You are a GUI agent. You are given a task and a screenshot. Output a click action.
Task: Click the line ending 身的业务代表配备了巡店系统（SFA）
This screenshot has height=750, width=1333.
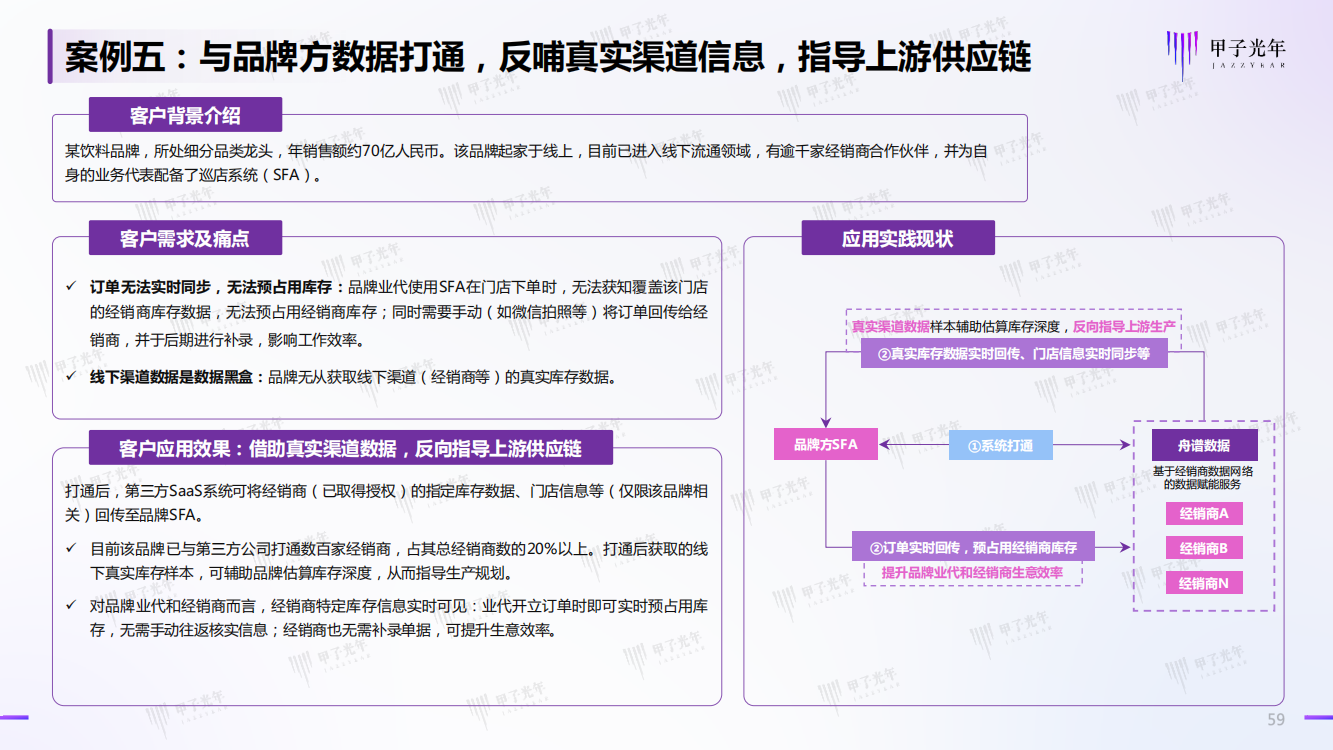(x=194, y=175)
